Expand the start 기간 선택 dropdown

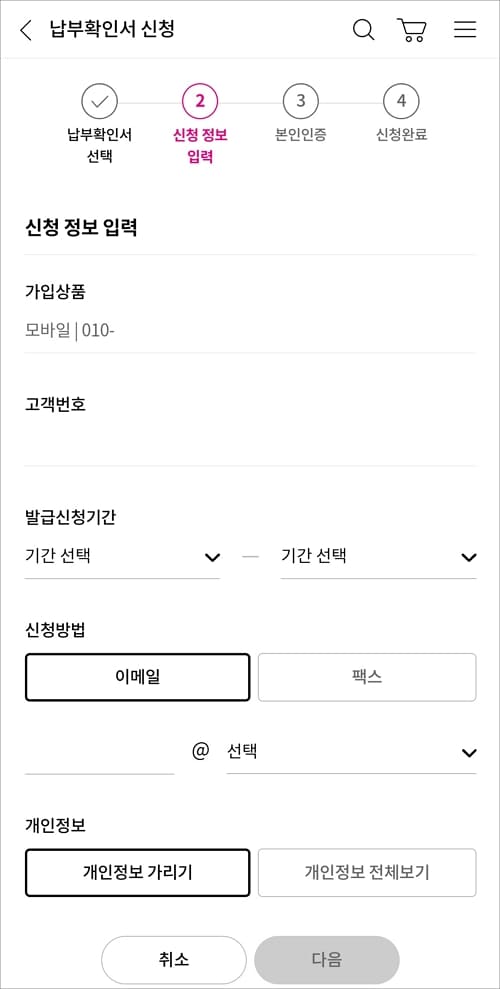point(122,557)
